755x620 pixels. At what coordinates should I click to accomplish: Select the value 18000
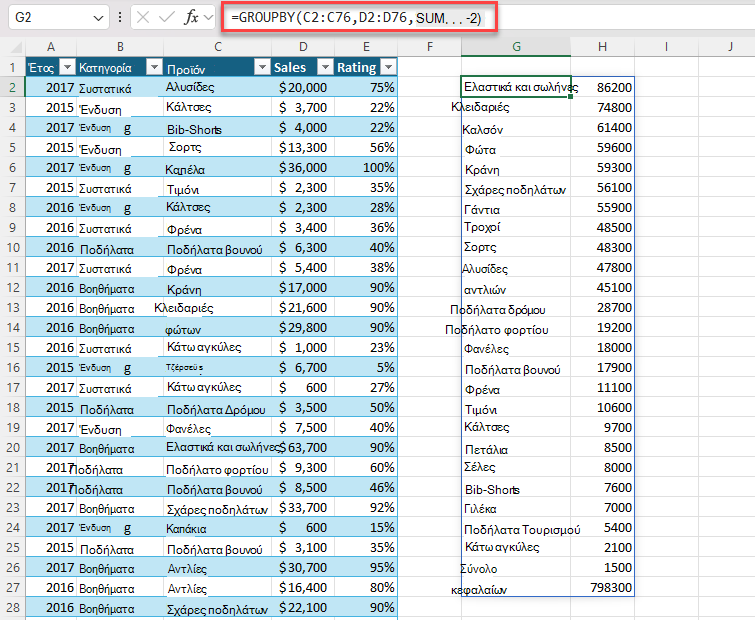(x=602, y=348)
